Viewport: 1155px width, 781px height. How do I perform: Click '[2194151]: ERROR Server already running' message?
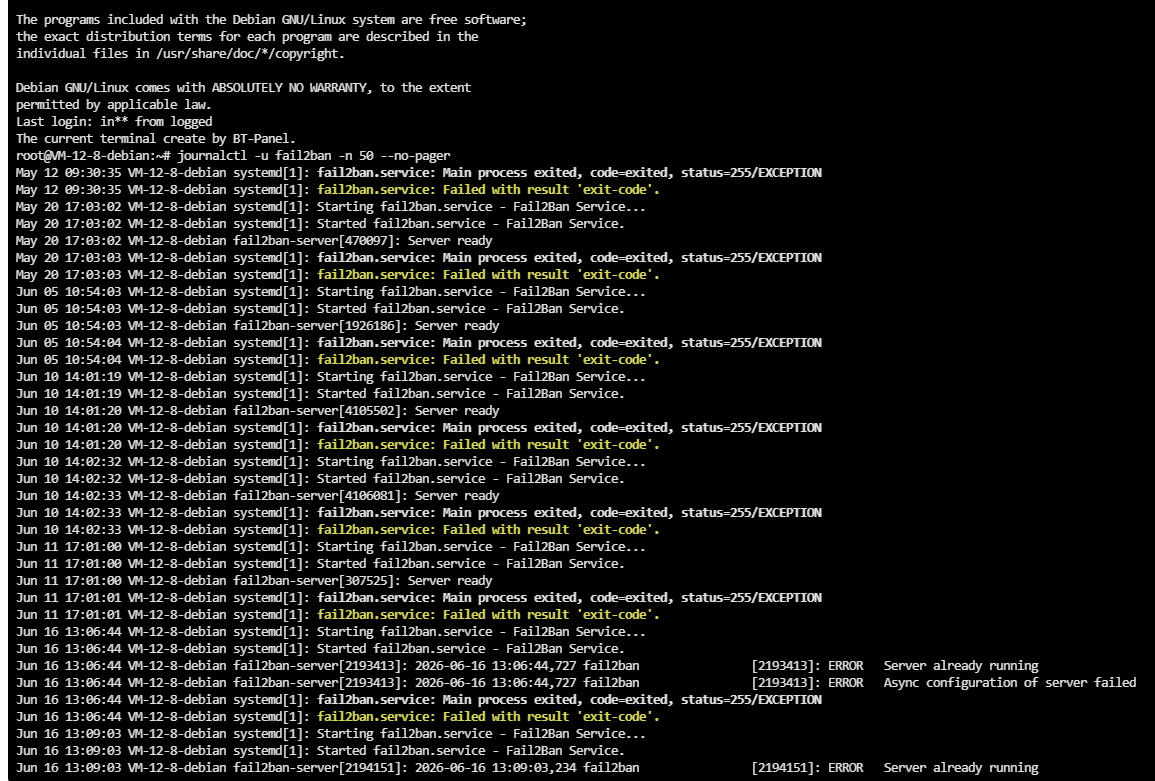click(895, 768)
